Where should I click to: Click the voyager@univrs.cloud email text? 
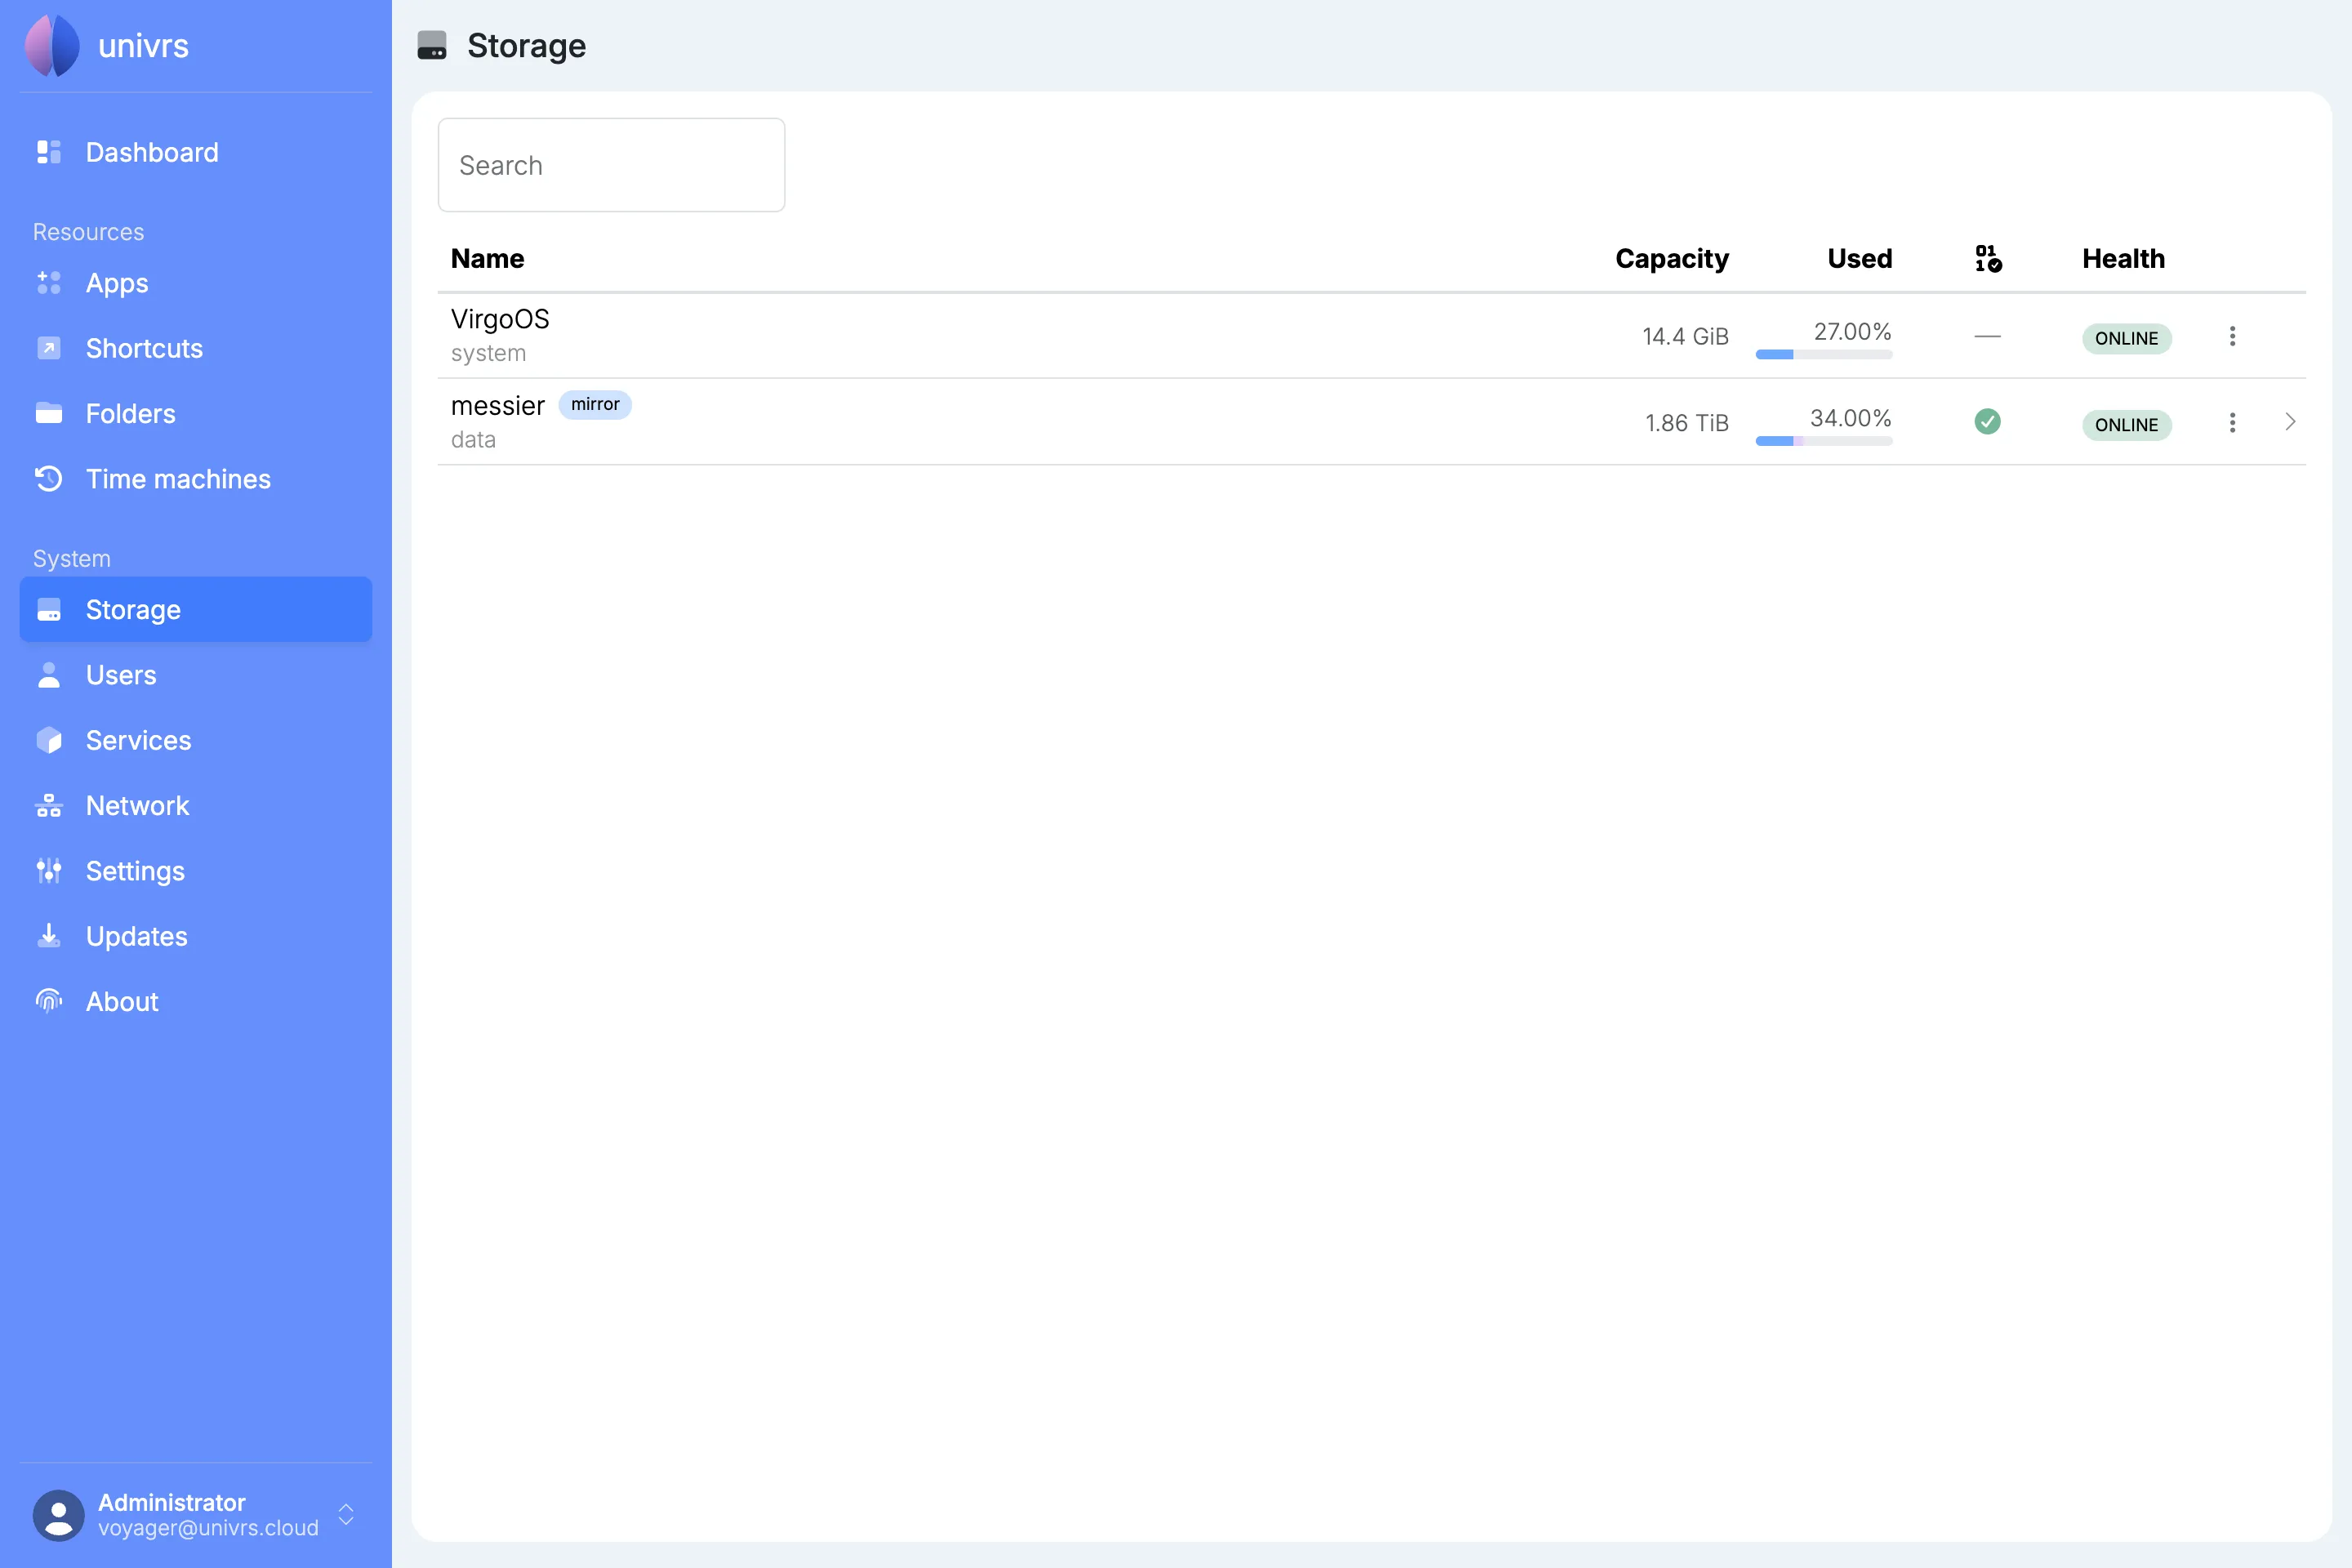pos(208,1528)
